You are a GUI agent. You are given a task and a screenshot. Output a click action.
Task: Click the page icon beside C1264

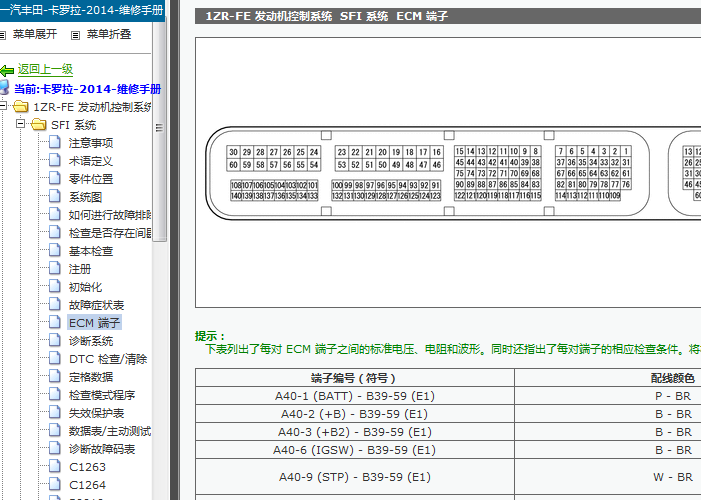pos(55,483)
